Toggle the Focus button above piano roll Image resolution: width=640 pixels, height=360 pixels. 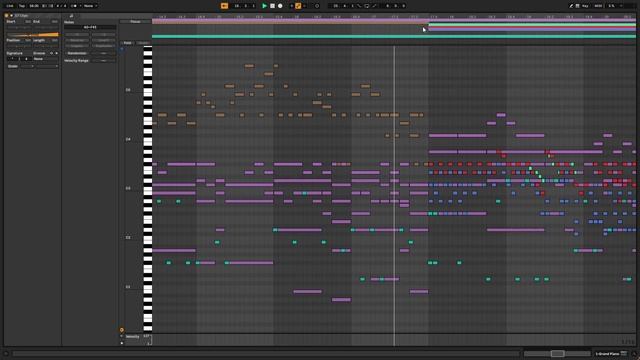(135, 22)
